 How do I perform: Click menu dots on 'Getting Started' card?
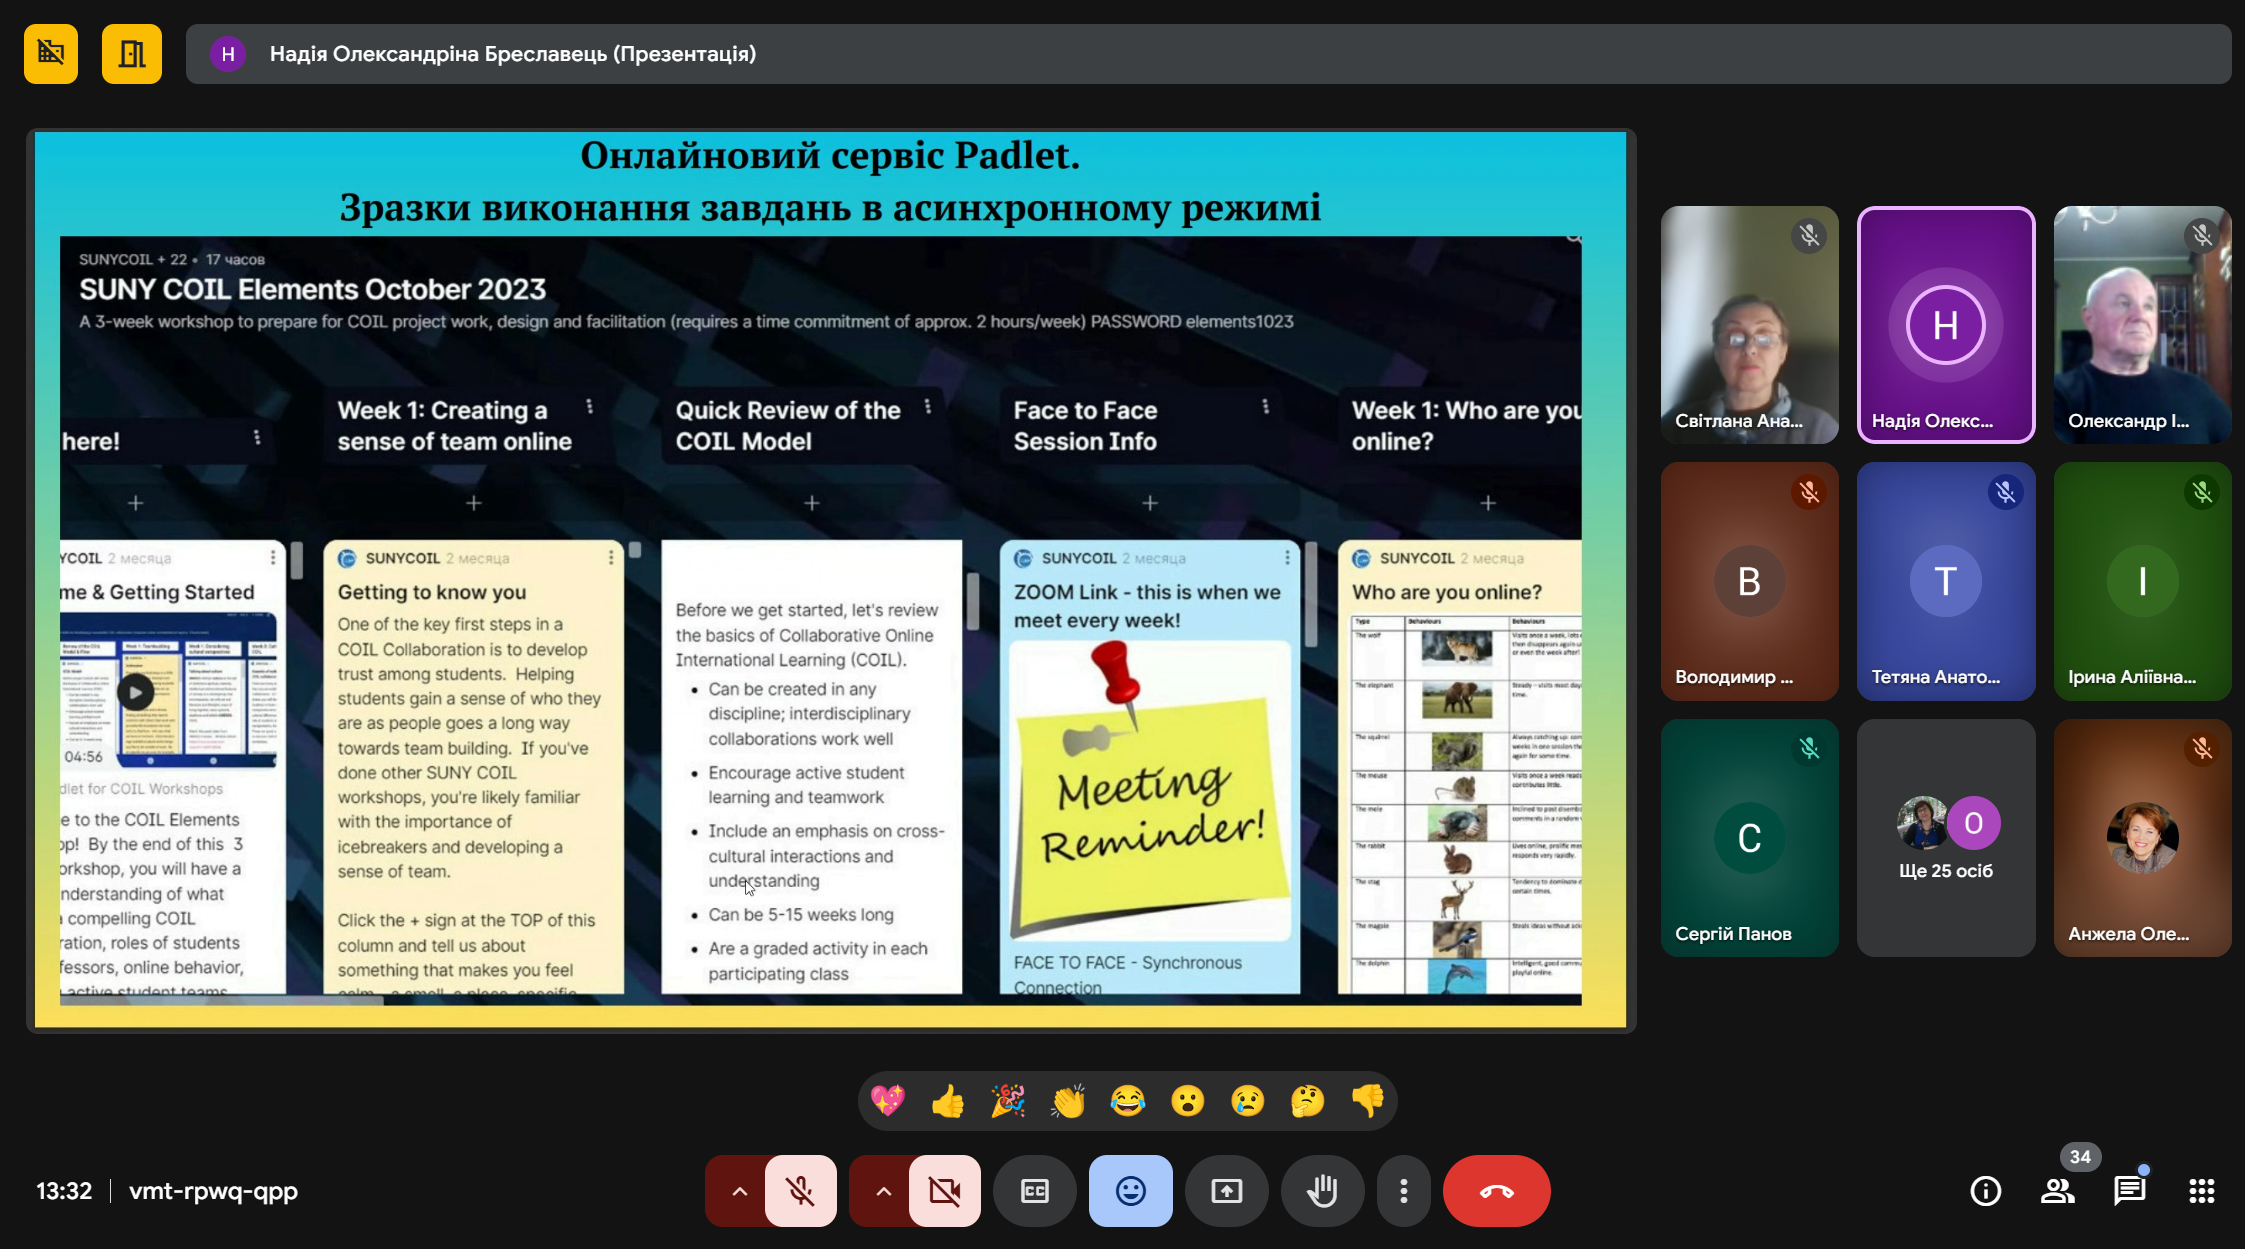click(x=272, y=558)
